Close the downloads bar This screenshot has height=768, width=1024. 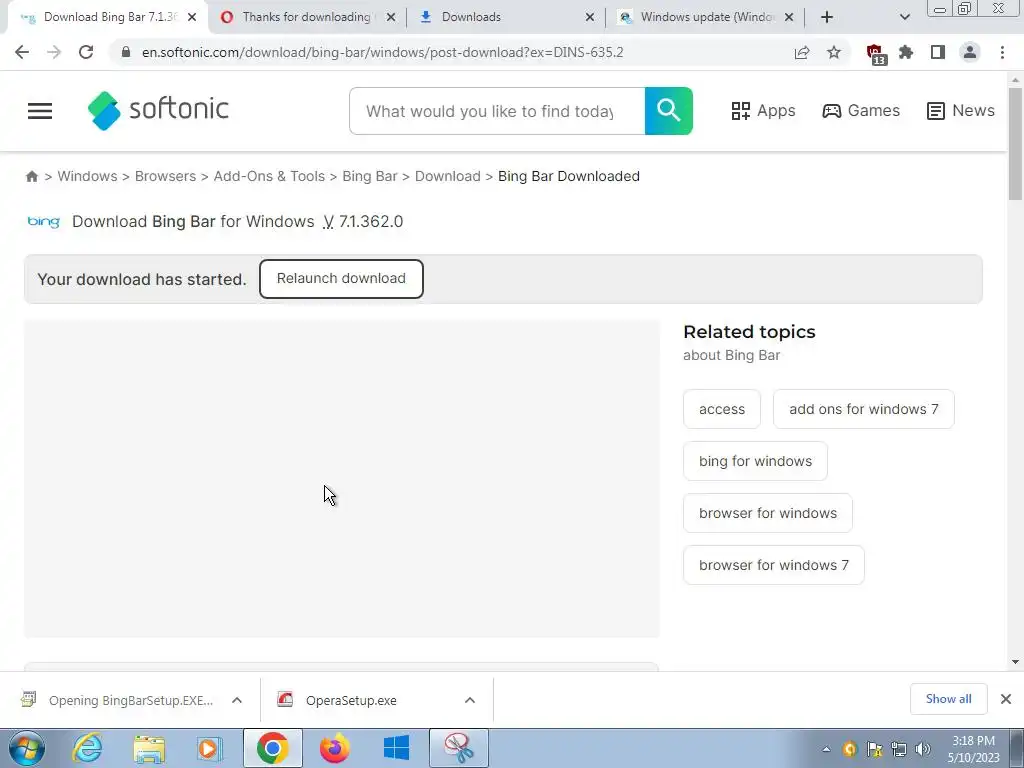tap(1006, 699)
